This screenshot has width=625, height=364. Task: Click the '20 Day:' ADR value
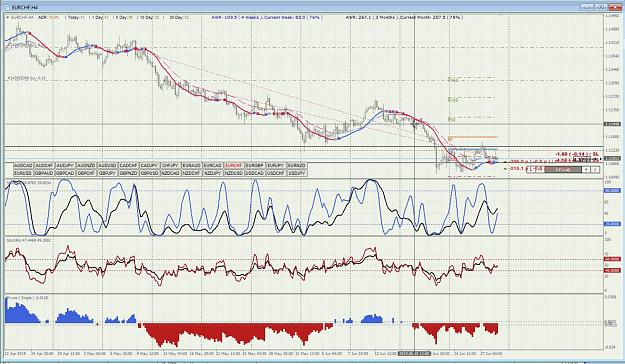tap(179, 18)
